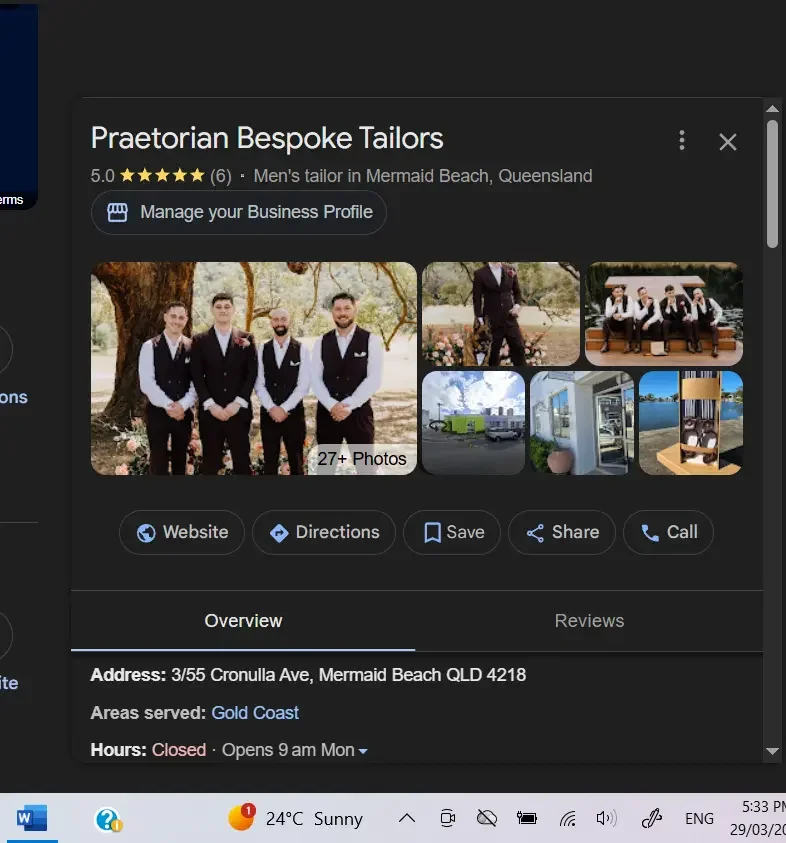The width and height of the screenshot is (786, 843).
Task: Expand the opening hours dropdown arrow
Action: coord(363,751)
